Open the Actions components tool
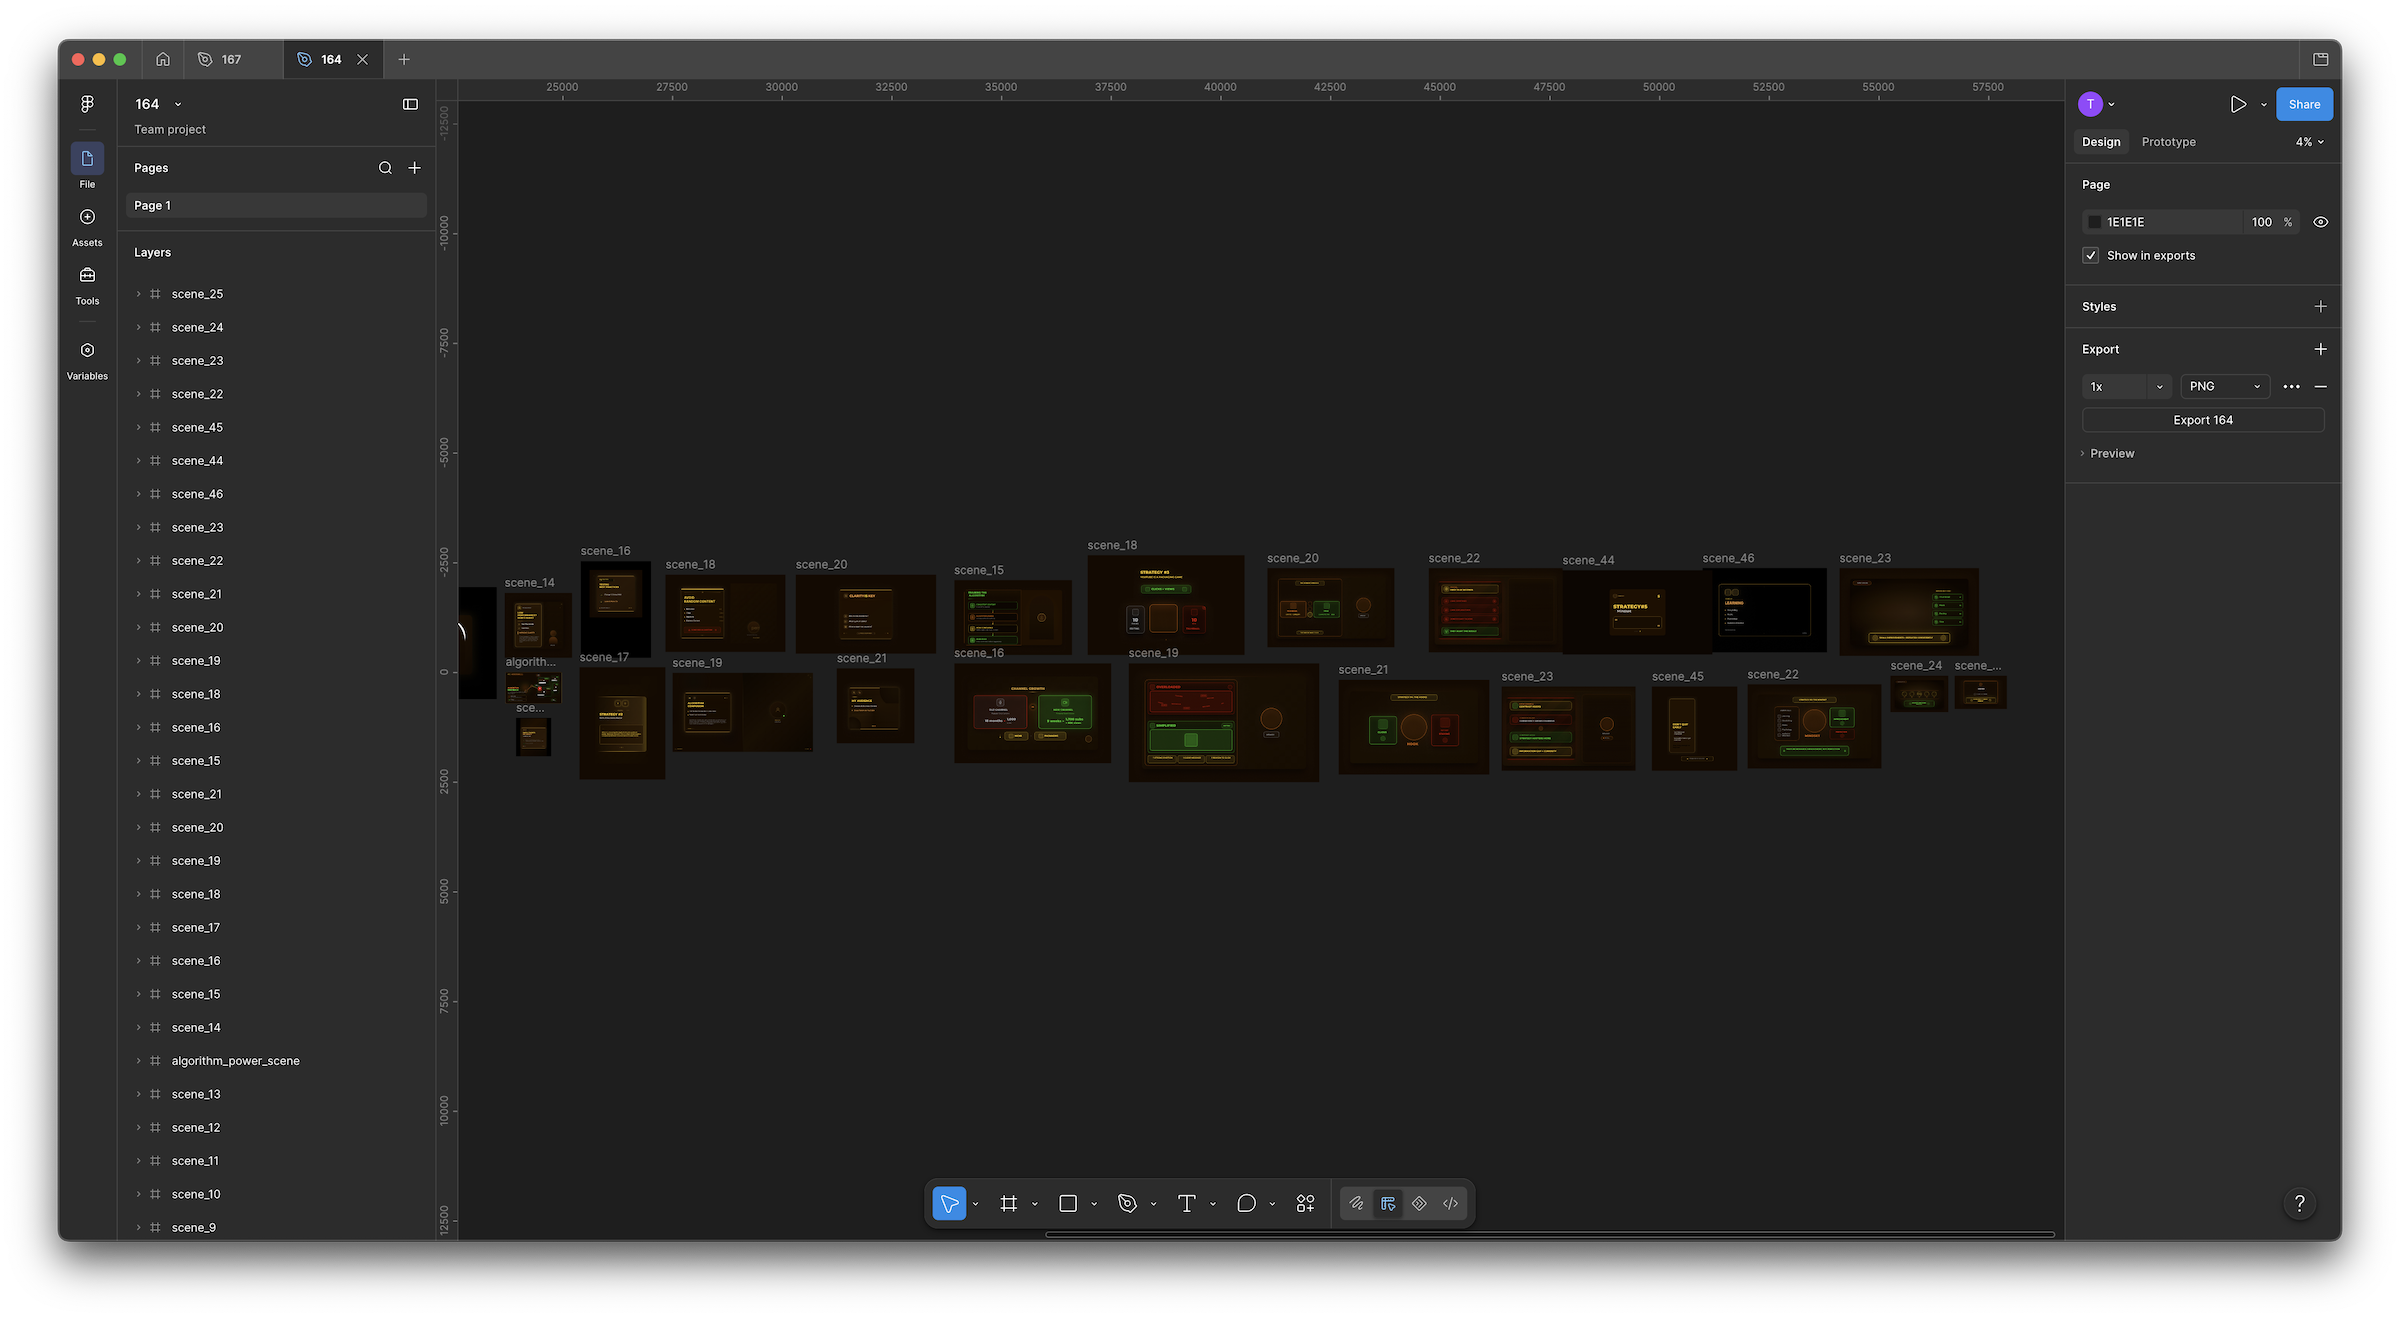Viewport: 2400px width, 1318px height. tap(1305, 1203)
